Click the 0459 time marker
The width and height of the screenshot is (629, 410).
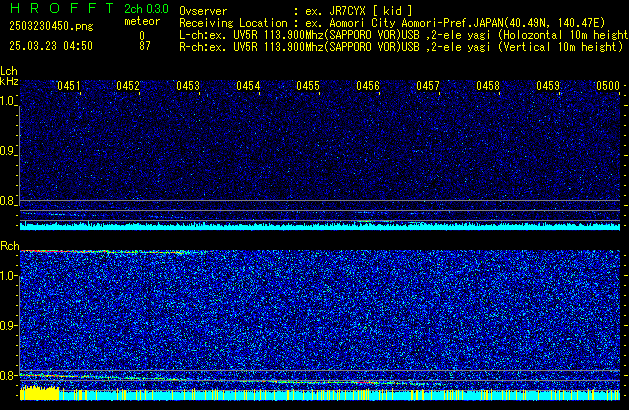[x=548, y=86]
